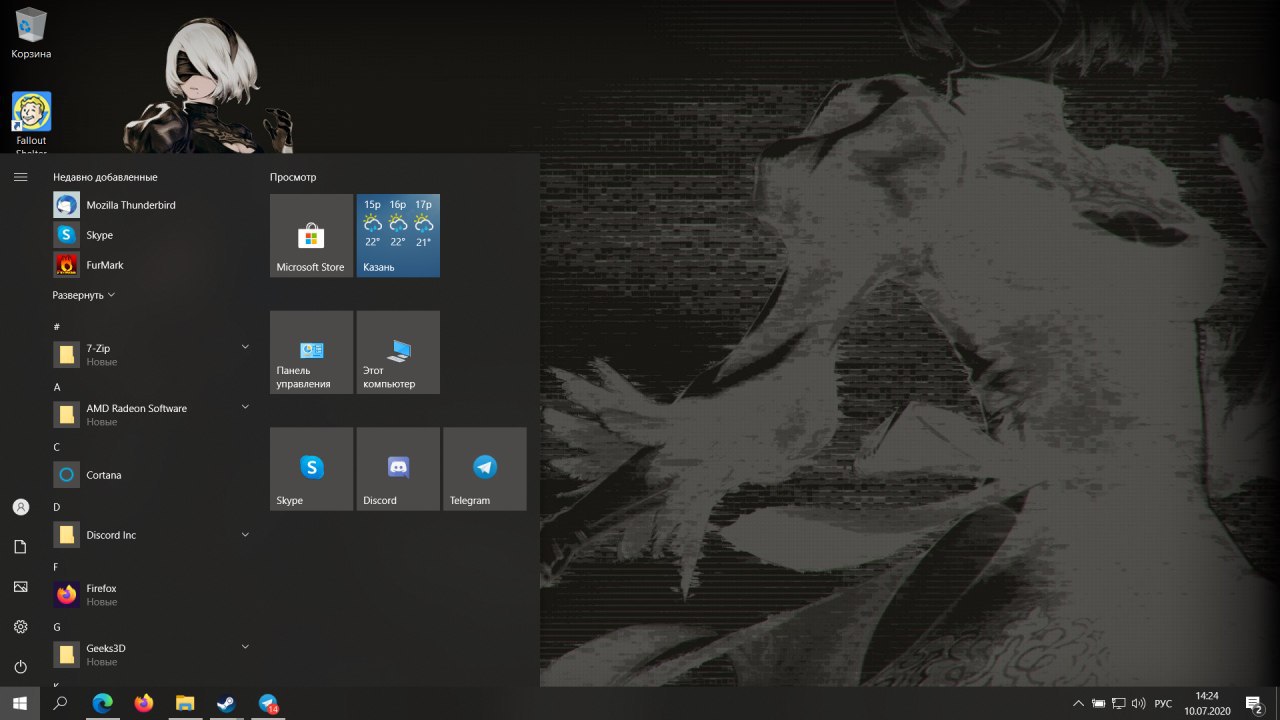Open taskbar Search magnifier
Screen dimensions: 1280x720
[60, 703]
